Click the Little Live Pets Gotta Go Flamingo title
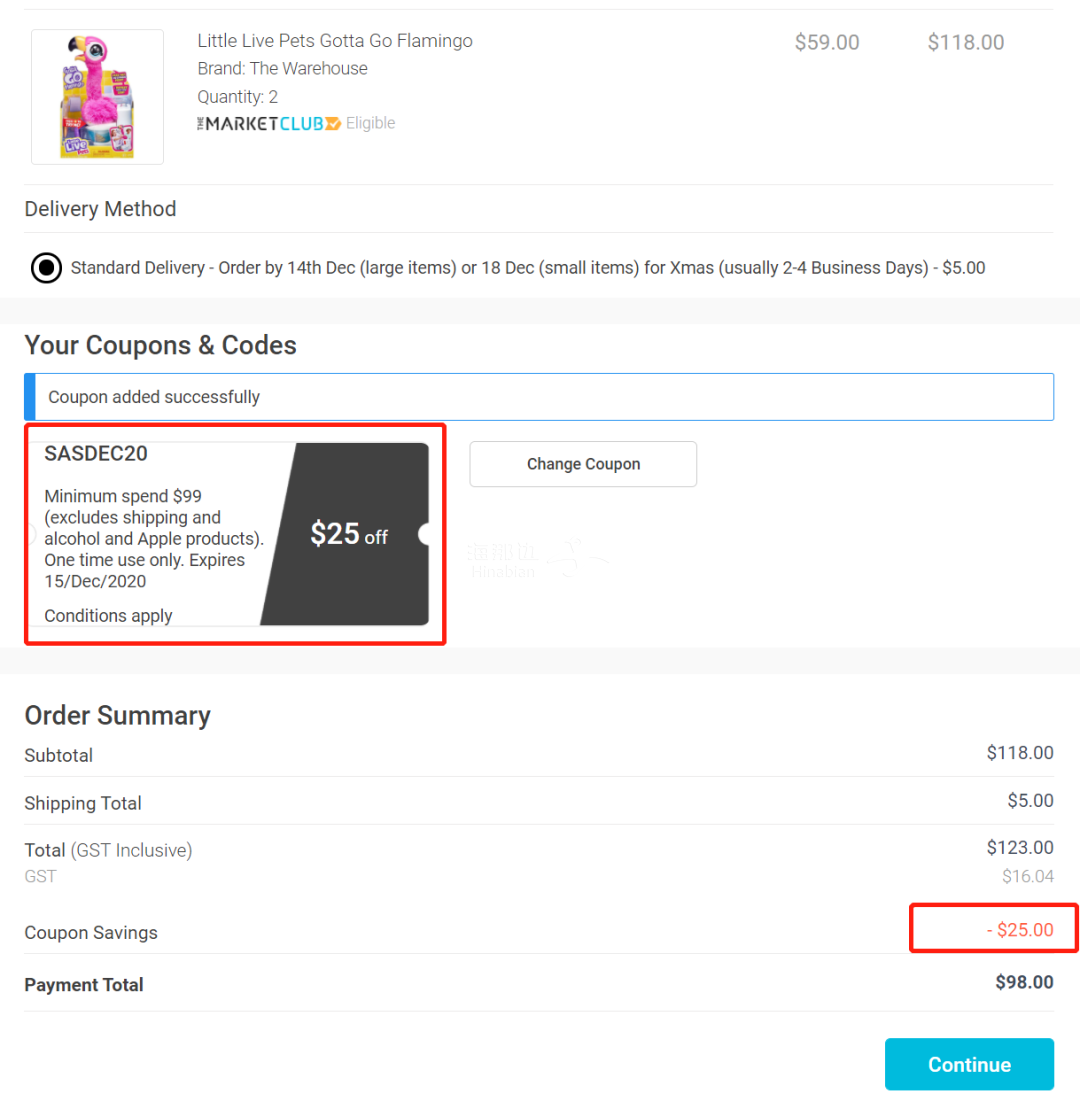1080x1117 pixels. coord(335,41)
